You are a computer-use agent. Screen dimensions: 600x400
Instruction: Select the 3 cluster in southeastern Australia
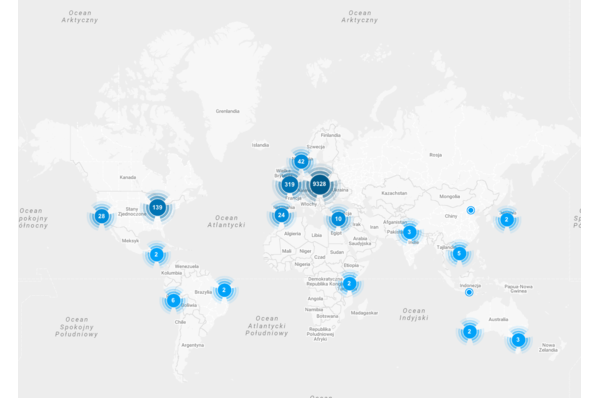tap(517, 340)
